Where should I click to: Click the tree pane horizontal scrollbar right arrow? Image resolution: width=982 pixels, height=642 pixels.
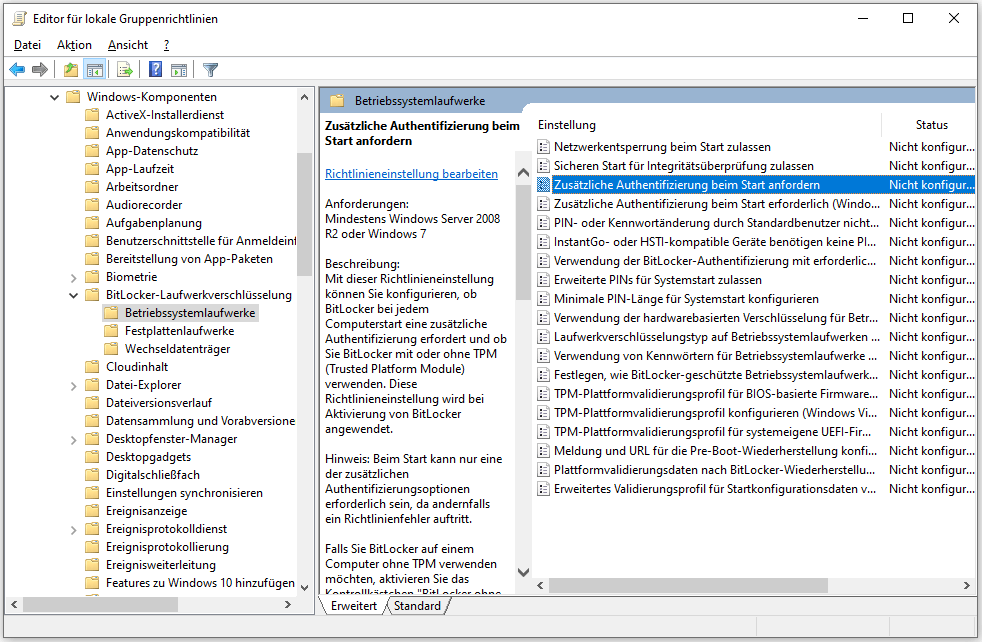coord(287,604)
